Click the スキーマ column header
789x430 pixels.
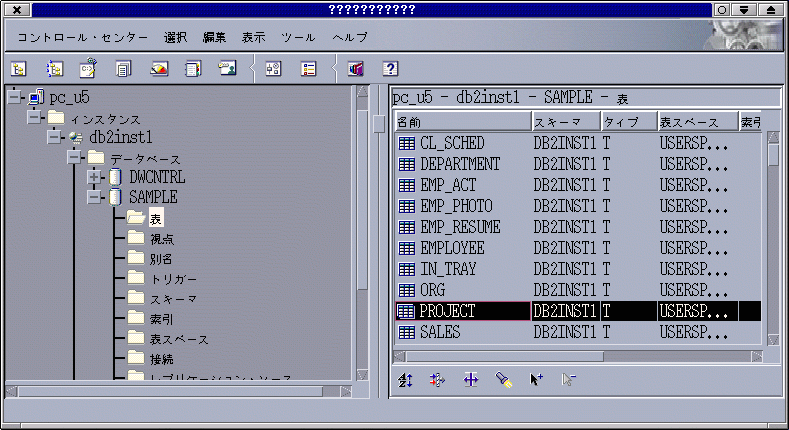(x=564, y=121)
